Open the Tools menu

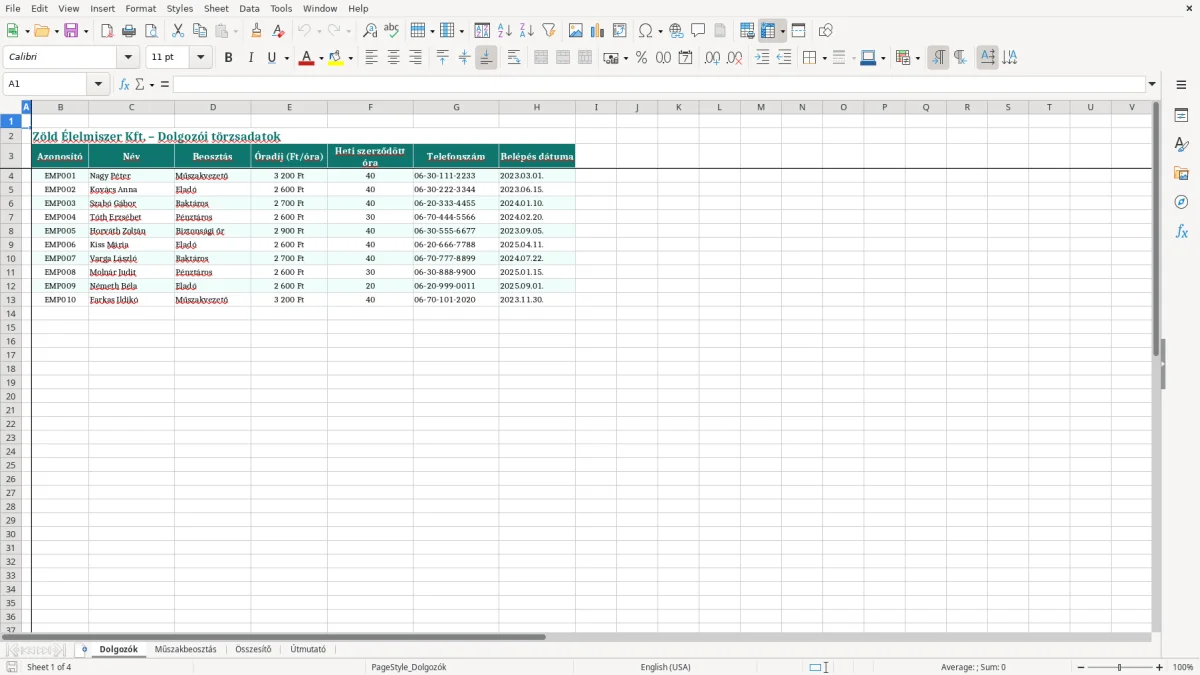coord(281,8)
